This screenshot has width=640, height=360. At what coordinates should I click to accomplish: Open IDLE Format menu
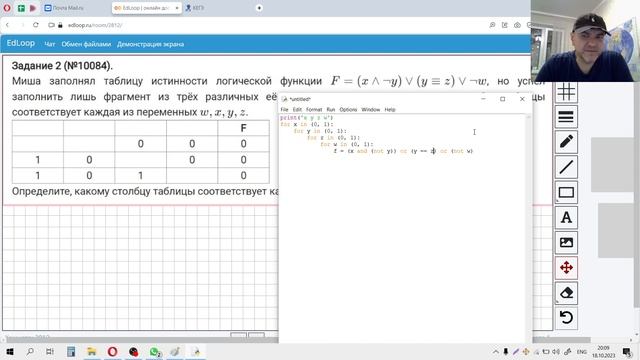314,109
